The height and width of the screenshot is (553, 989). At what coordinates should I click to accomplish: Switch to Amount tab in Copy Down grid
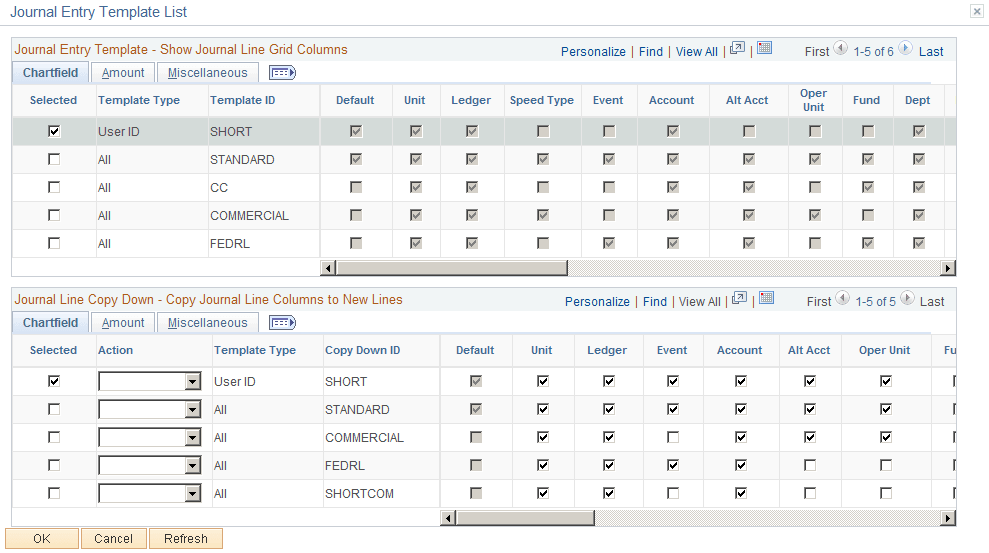coord(123,323)
